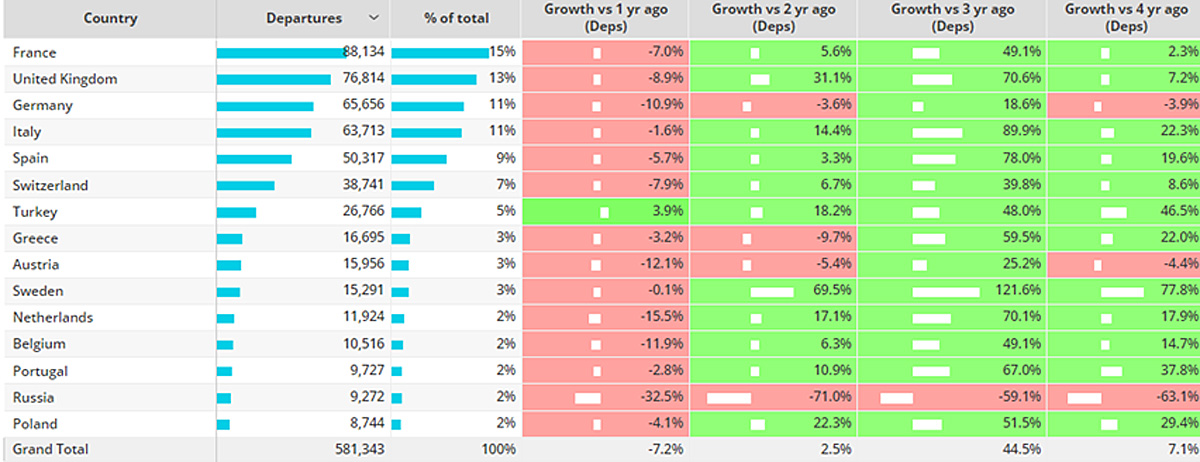Select the Country column header
The width and height of the screenshot is (1200, 462).
point(111,18)
